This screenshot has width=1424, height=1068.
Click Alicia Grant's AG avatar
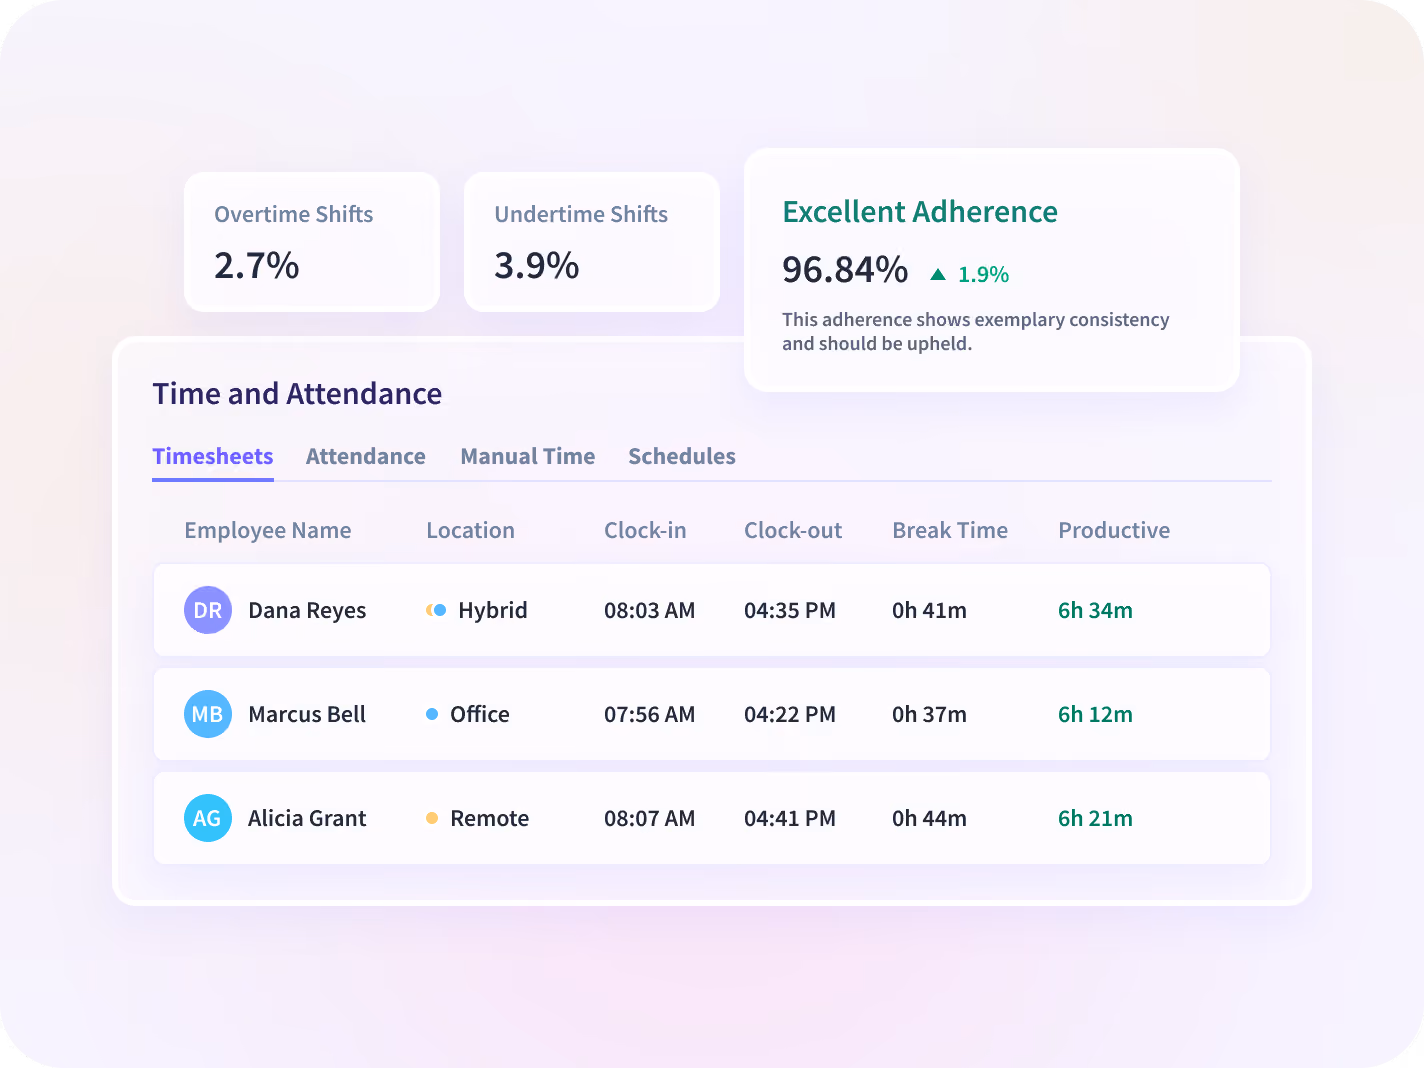[x=208, y=818]
